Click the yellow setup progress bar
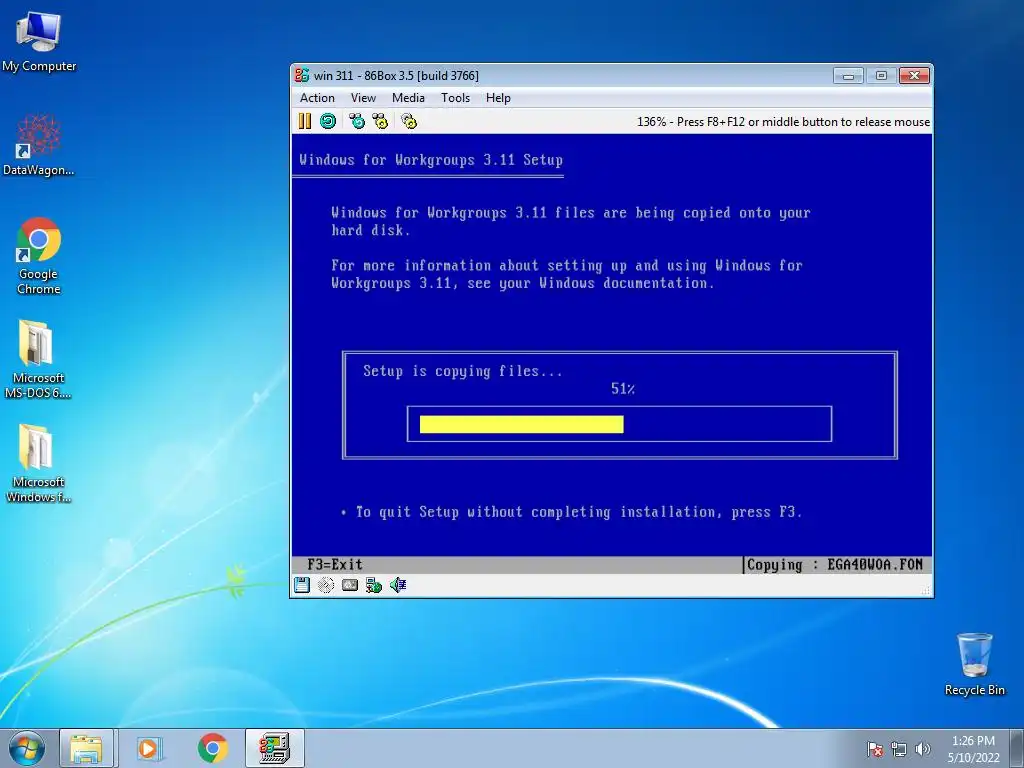Image resolution: width=1024 pixels, height=768 pixels. point(521,424)
